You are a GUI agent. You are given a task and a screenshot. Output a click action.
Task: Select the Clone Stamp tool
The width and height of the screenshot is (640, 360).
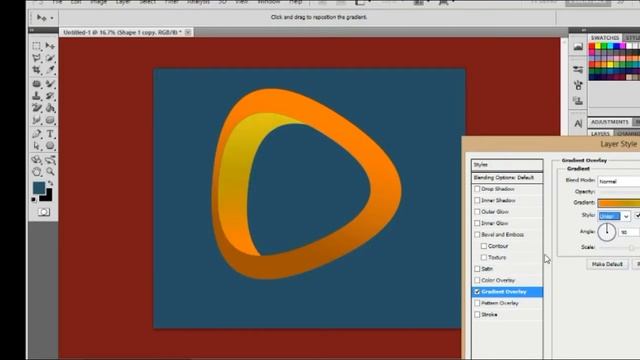(37, 96)
